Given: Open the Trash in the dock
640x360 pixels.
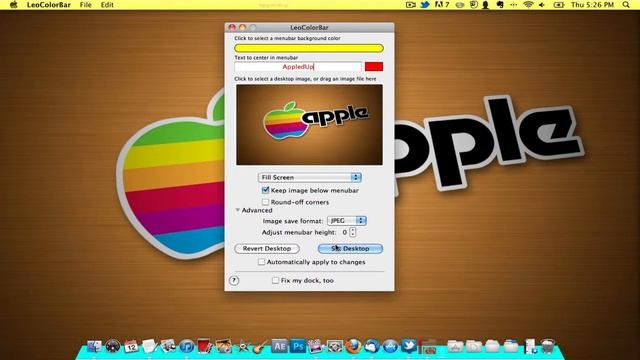Looking at the screenshot, I should click(548, 346).
